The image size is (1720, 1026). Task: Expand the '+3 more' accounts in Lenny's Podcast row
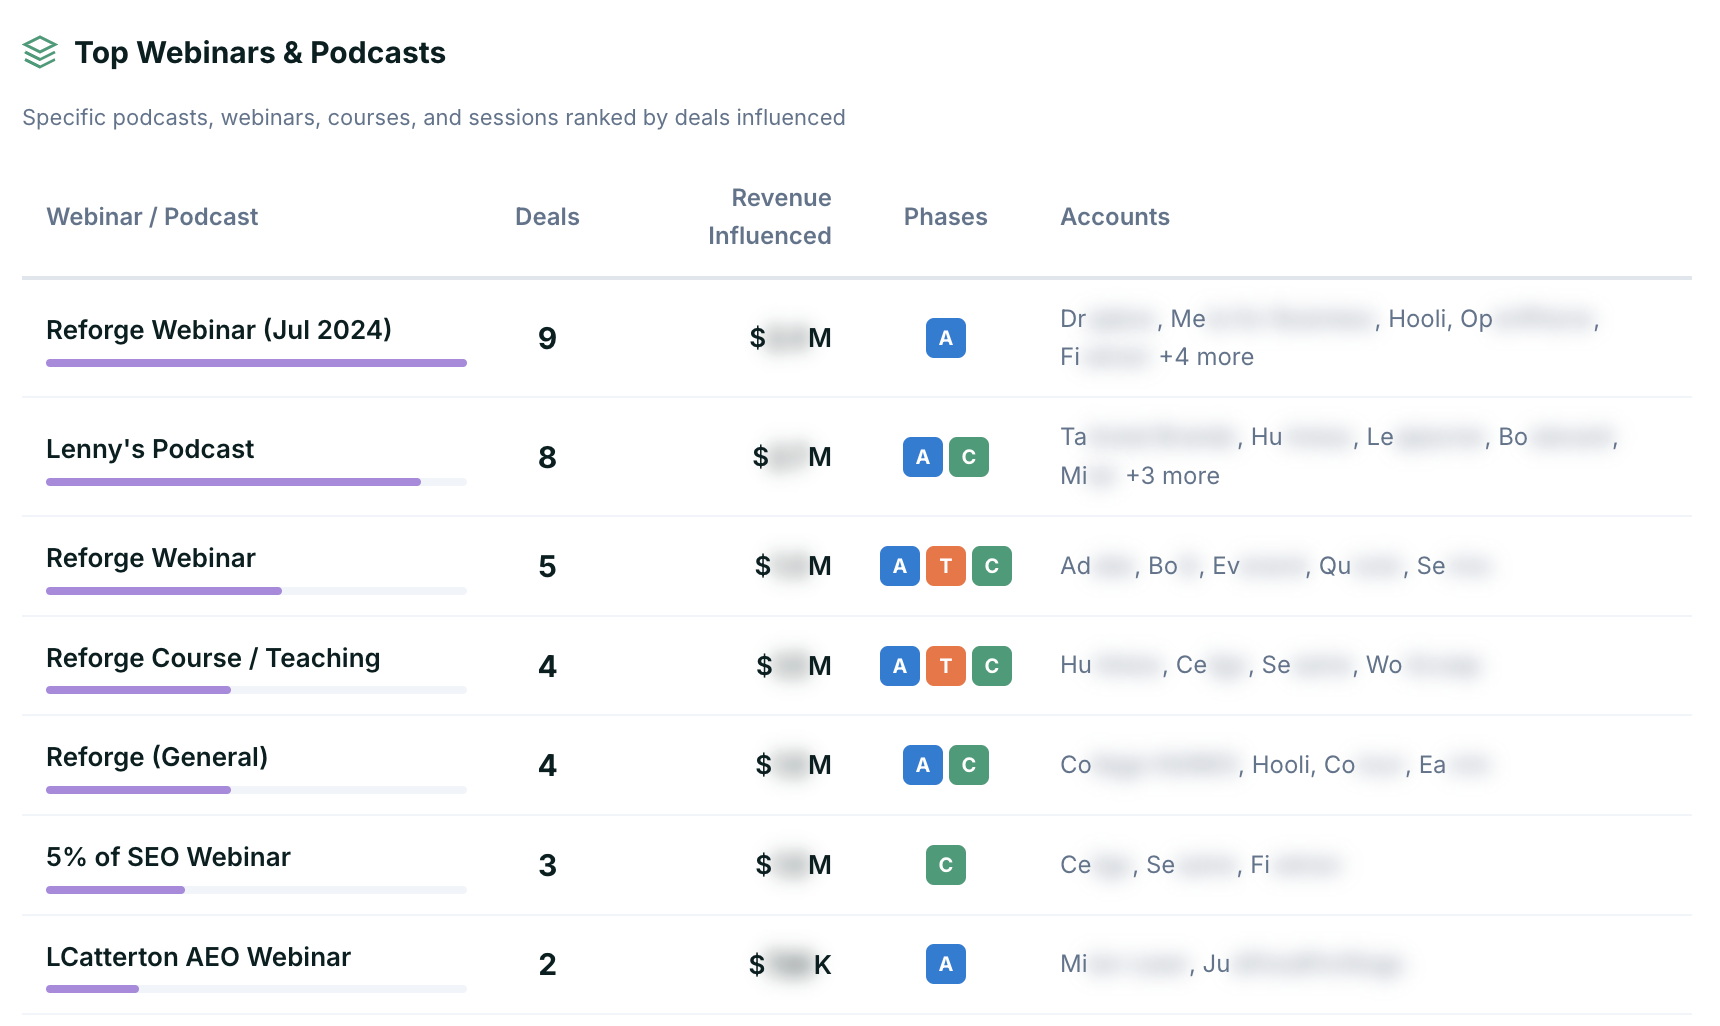coord(1172,476)
